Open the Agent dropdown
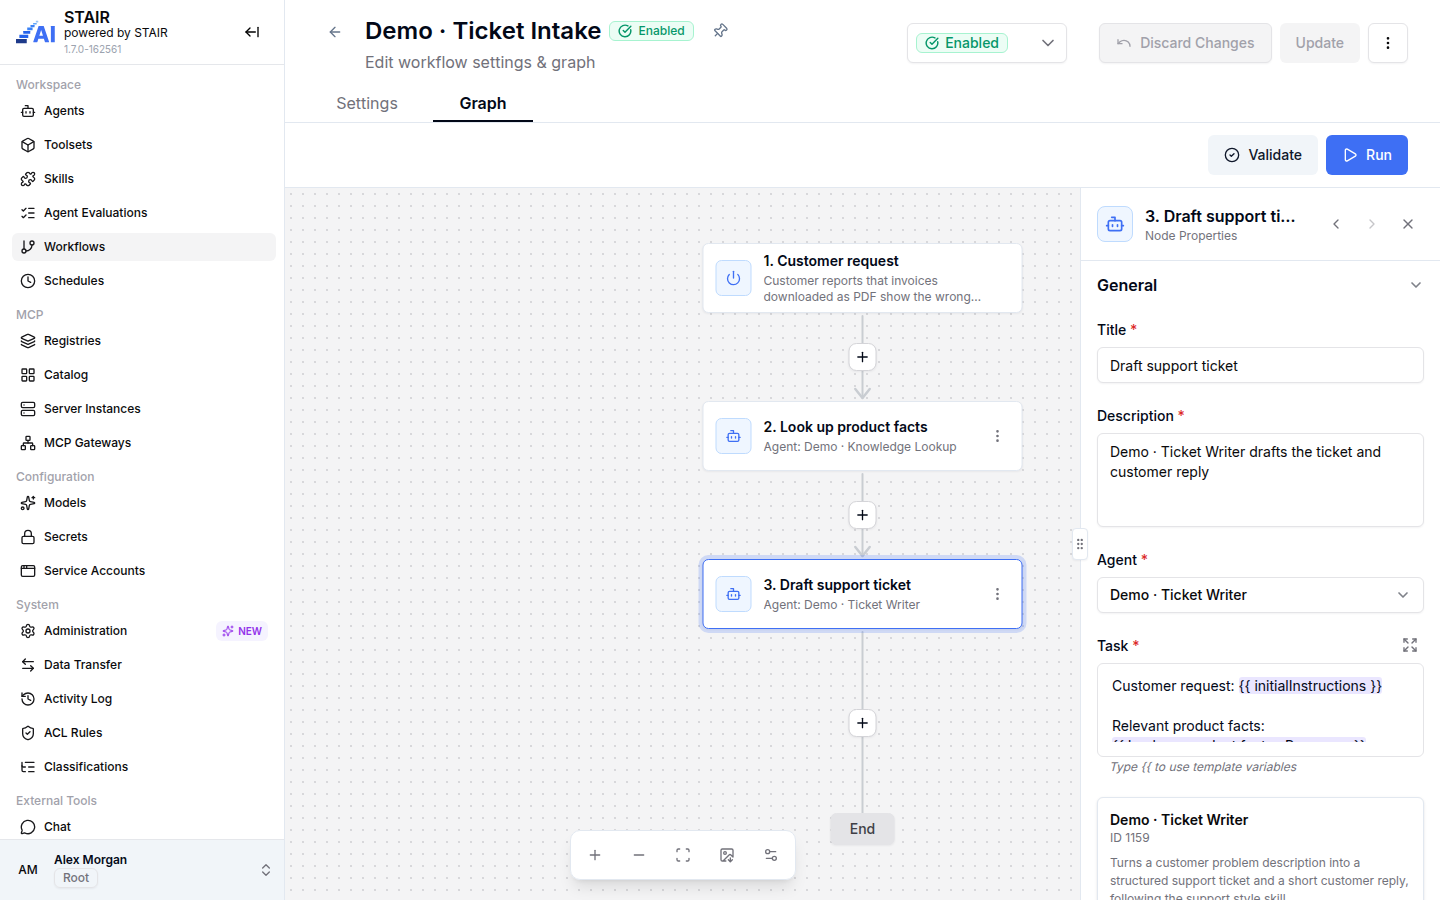This screenshot has width=1440, height=900. [x=1260, y=595]
